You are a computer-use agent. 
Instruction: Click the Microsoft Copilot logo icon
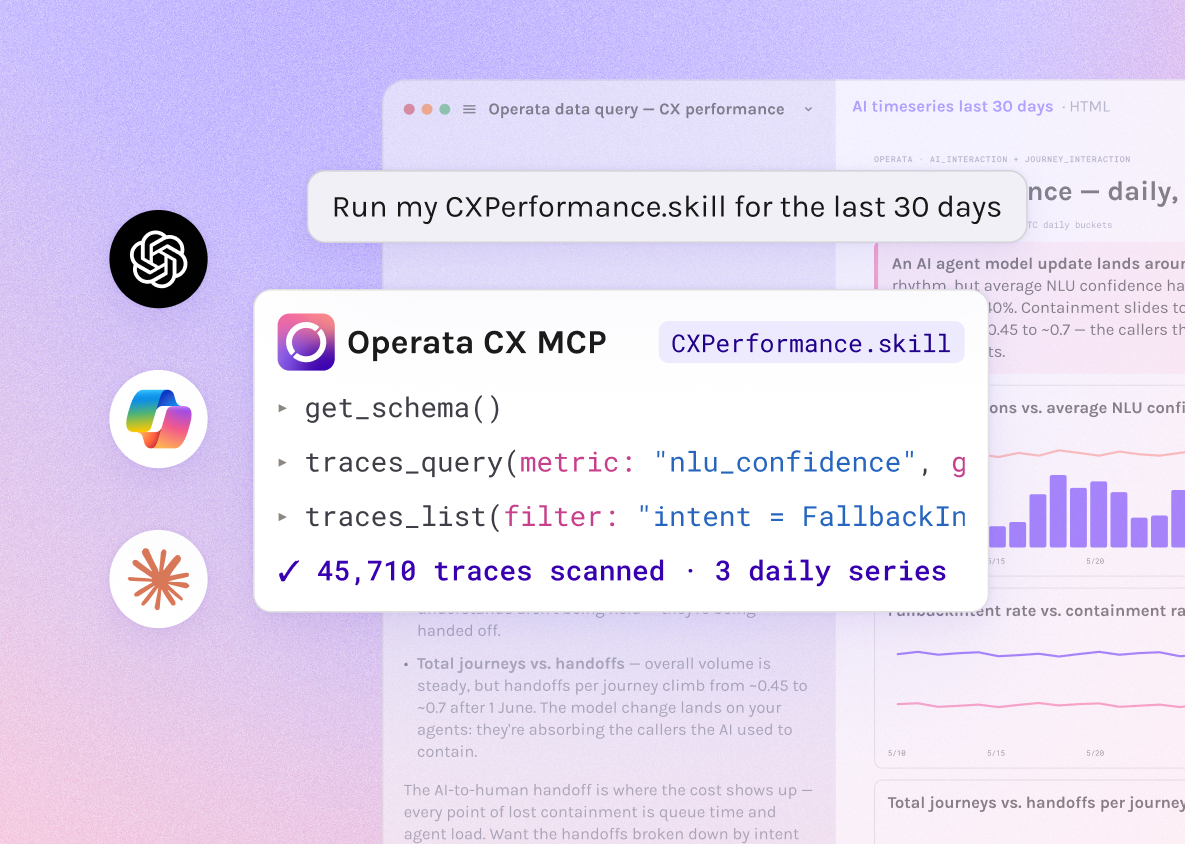[159, 419]
